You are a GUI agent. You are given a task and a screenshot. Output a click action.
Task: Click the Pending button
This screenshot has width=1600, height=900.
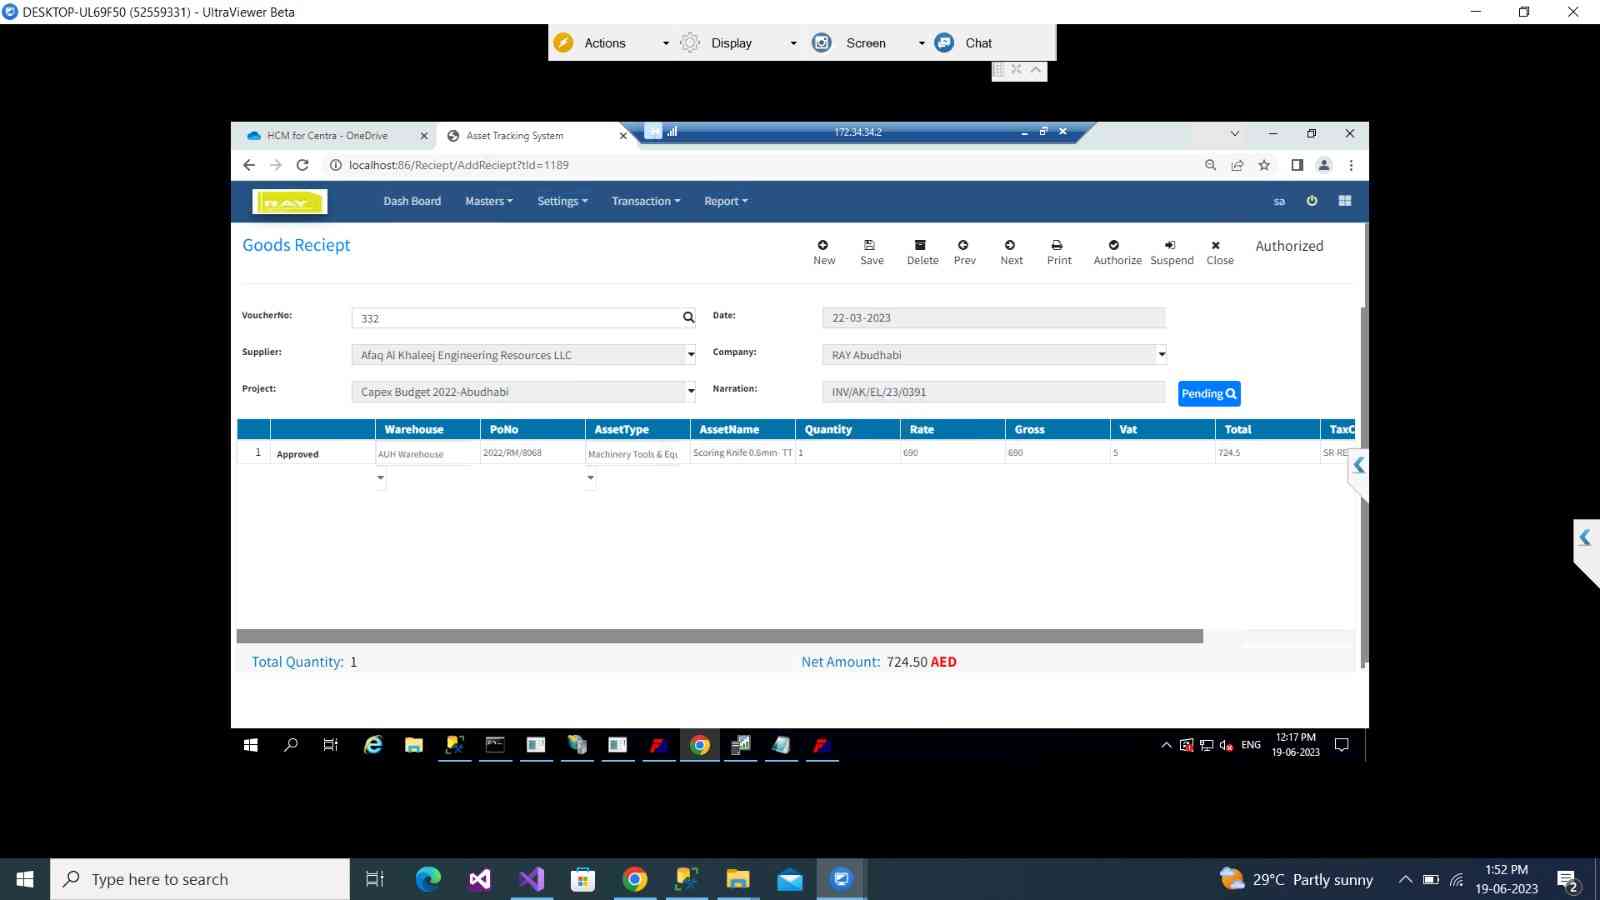pos(1209,394)
